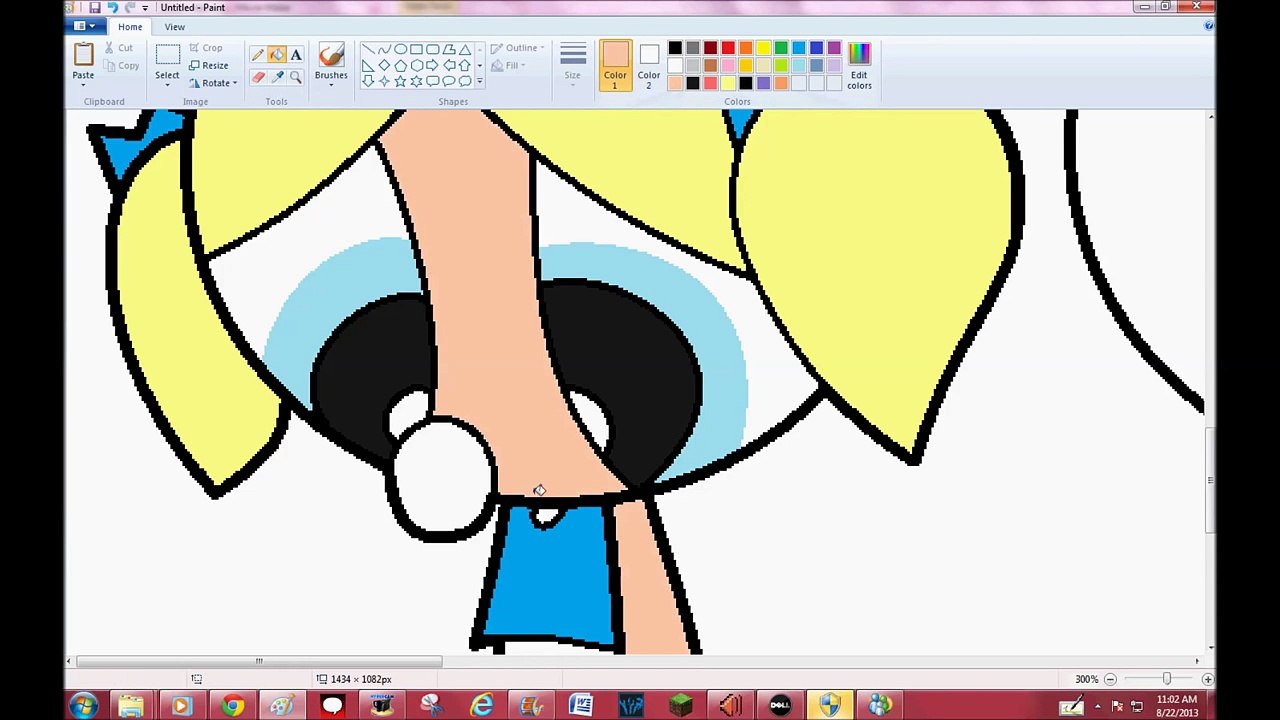This screenshot has width=1280, height=720.
Task: Pick the green color swatch
Action: [x=781, y=48]
